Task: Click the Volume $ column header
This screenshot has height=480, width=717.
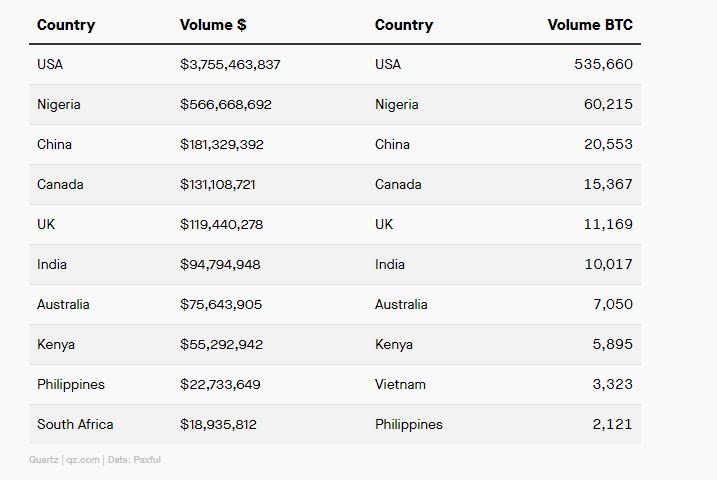Action: point(213,25)
